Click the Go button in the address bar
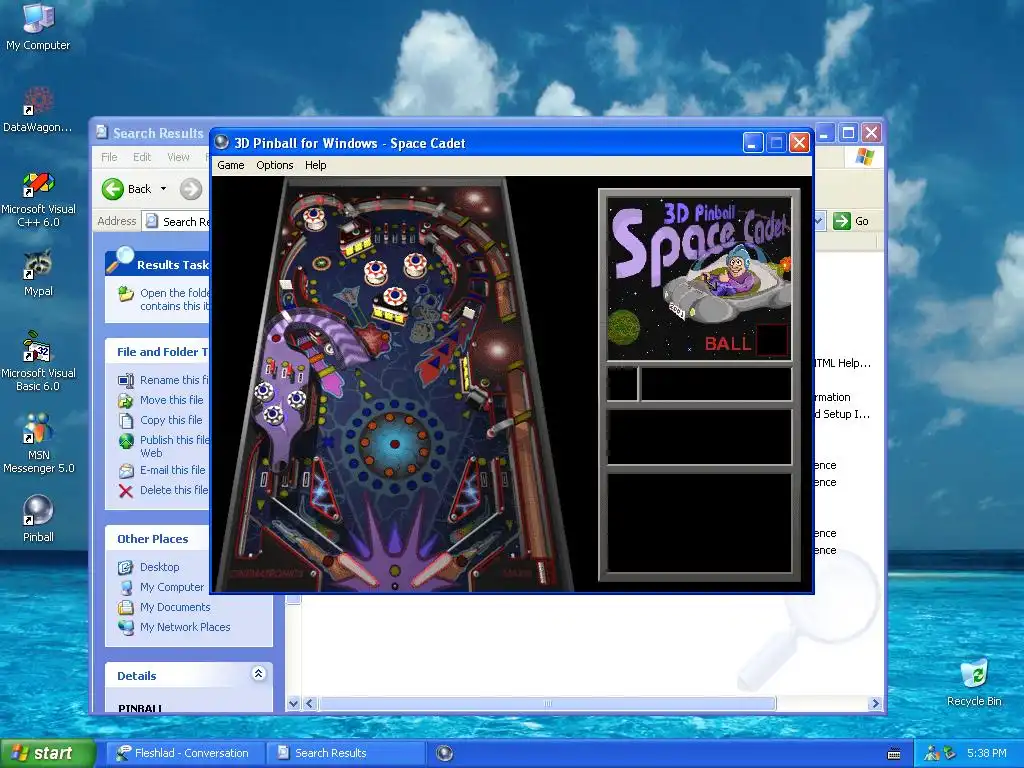Image resolution: width=1024 pixels, height=768 pixels. (851, 221)
